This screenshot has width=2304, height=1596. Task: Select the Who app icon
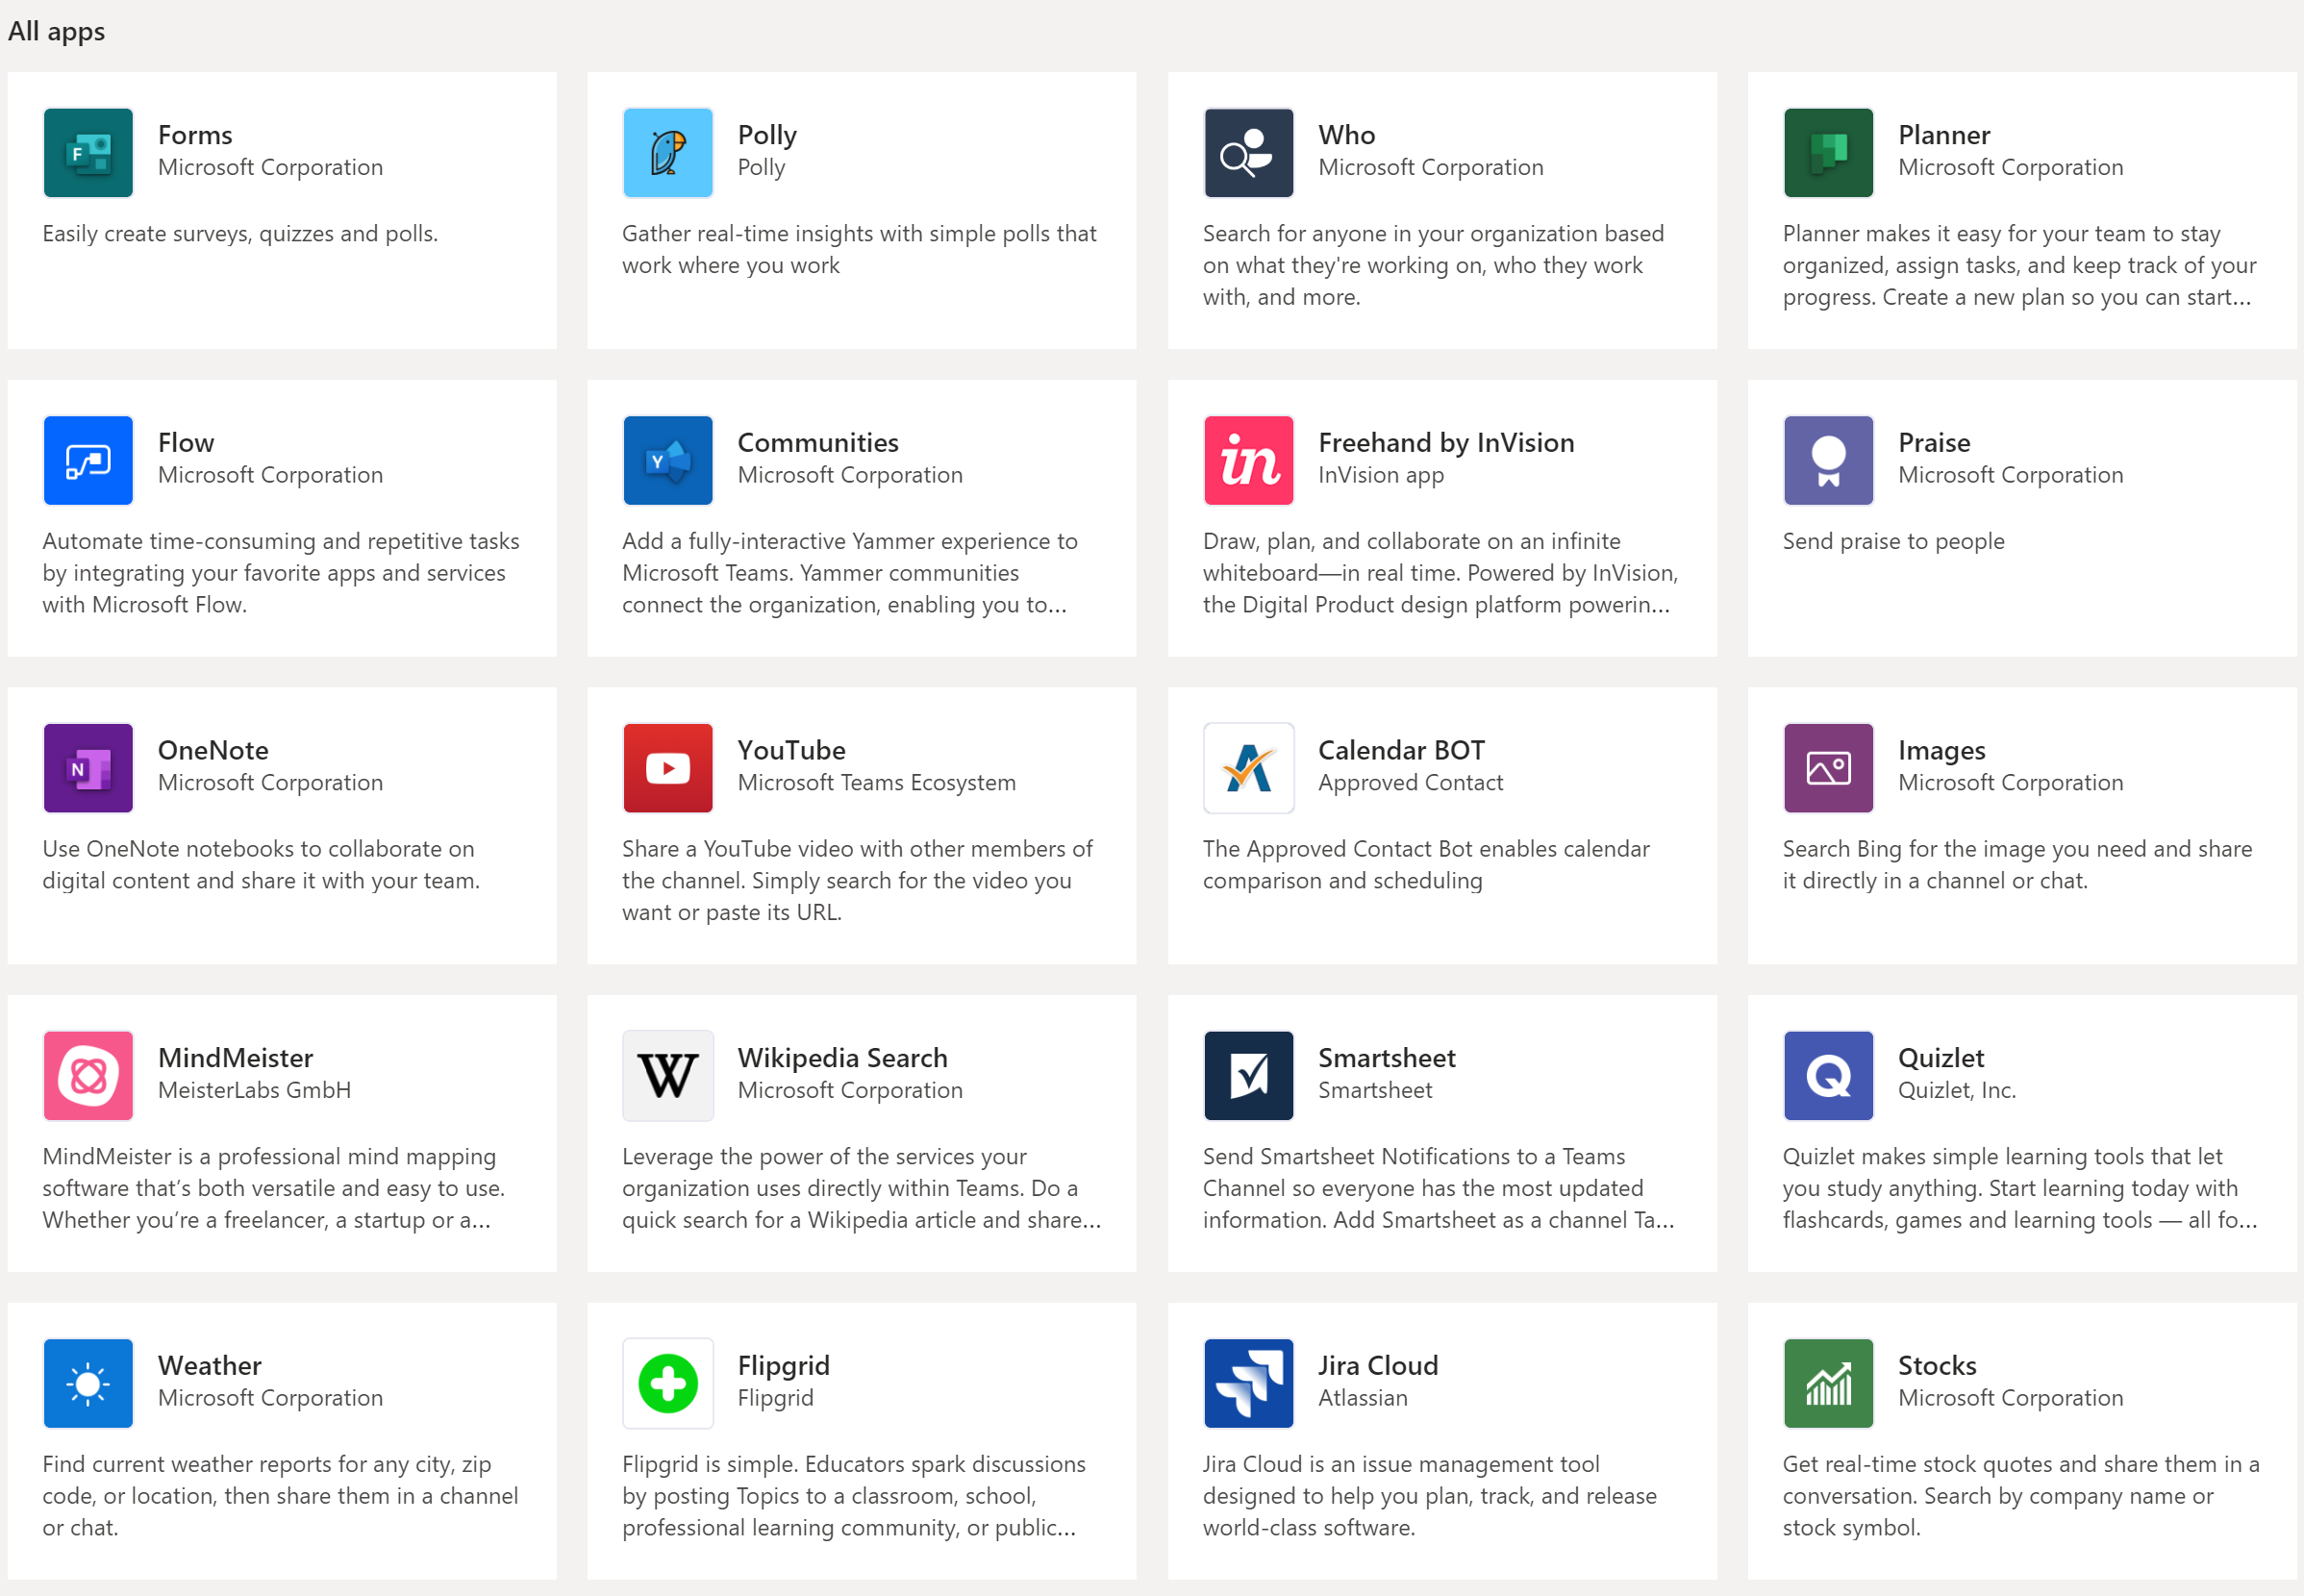click(x=1249, y=153)
